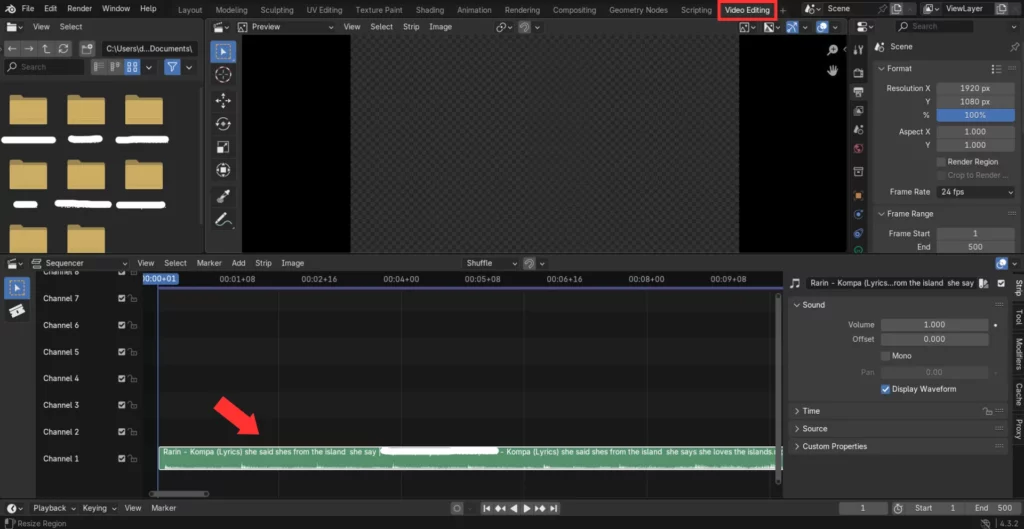
Task: Toggle Channel 1 mute checkbox
Action: pyautogui.click(x=121, y=458)
